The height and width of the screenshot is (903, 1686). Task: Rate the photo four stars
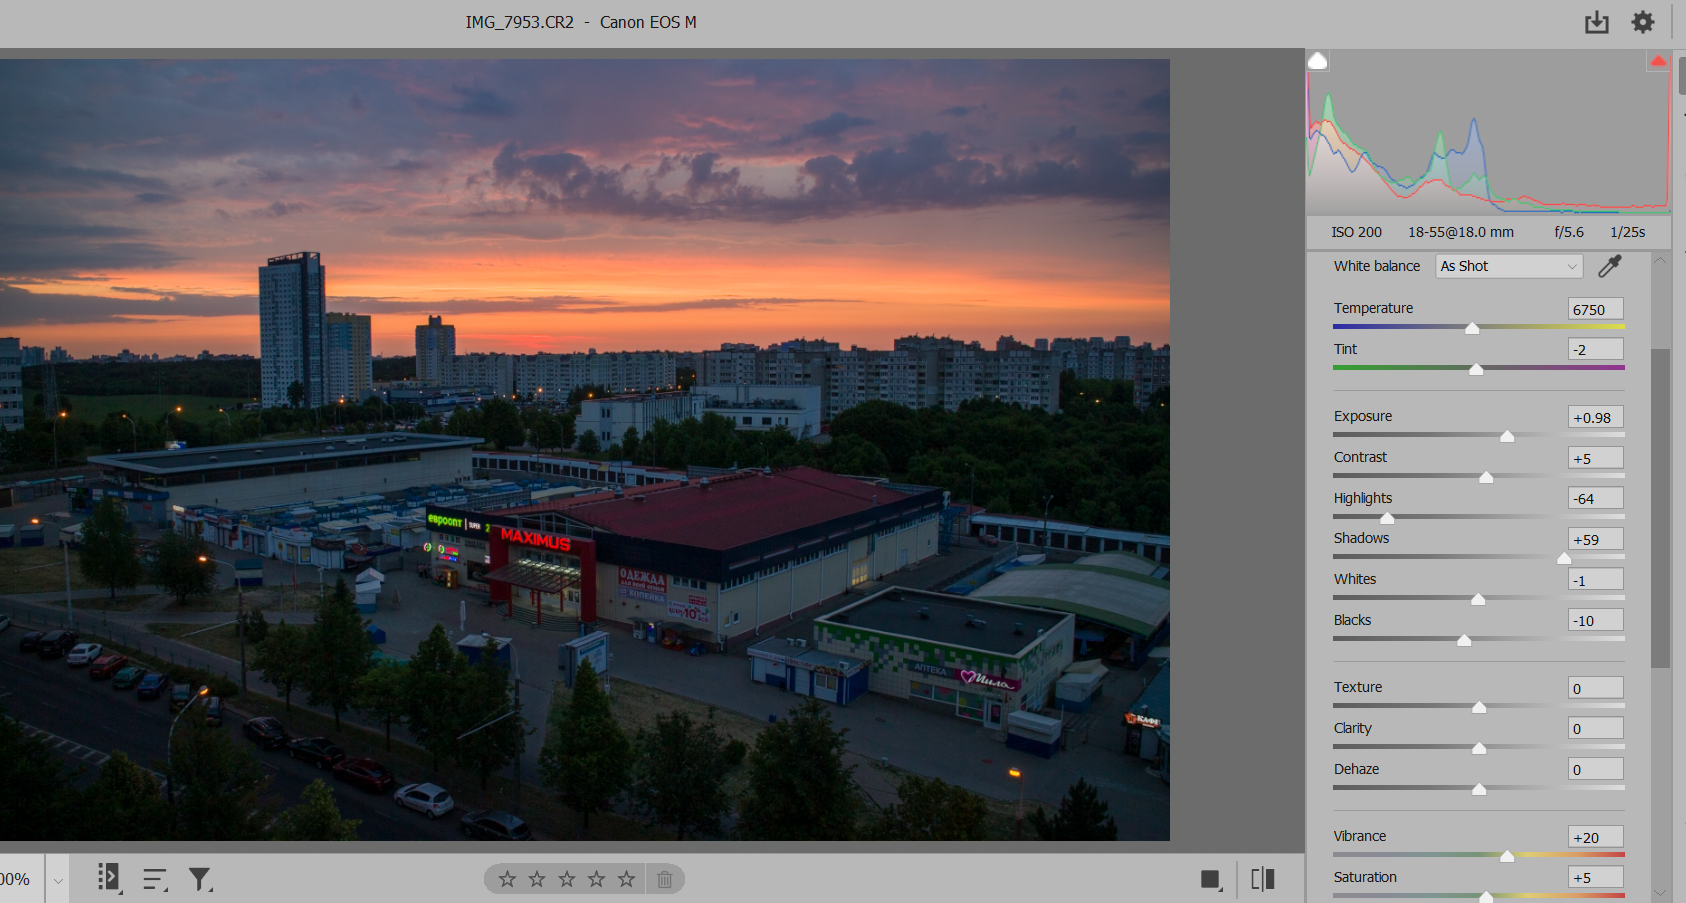(597, 879)
